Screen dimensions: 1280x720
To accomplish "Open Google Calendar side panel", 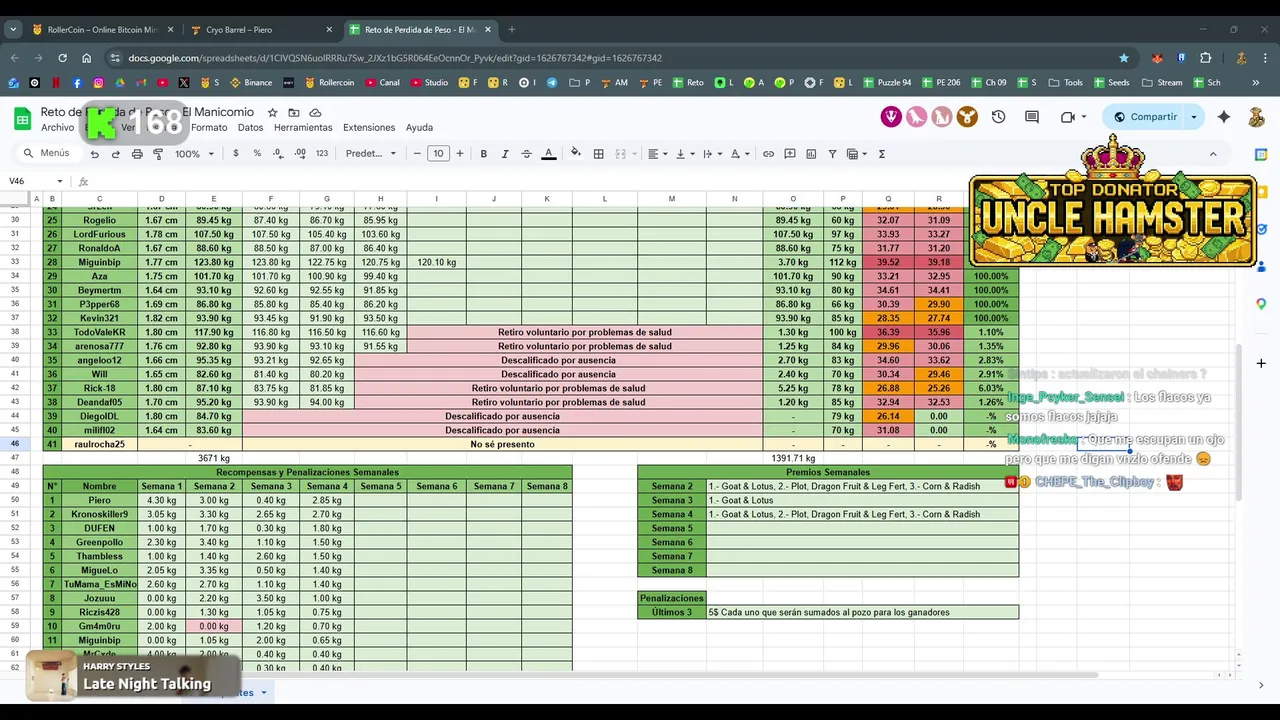I will point(1261,155).
